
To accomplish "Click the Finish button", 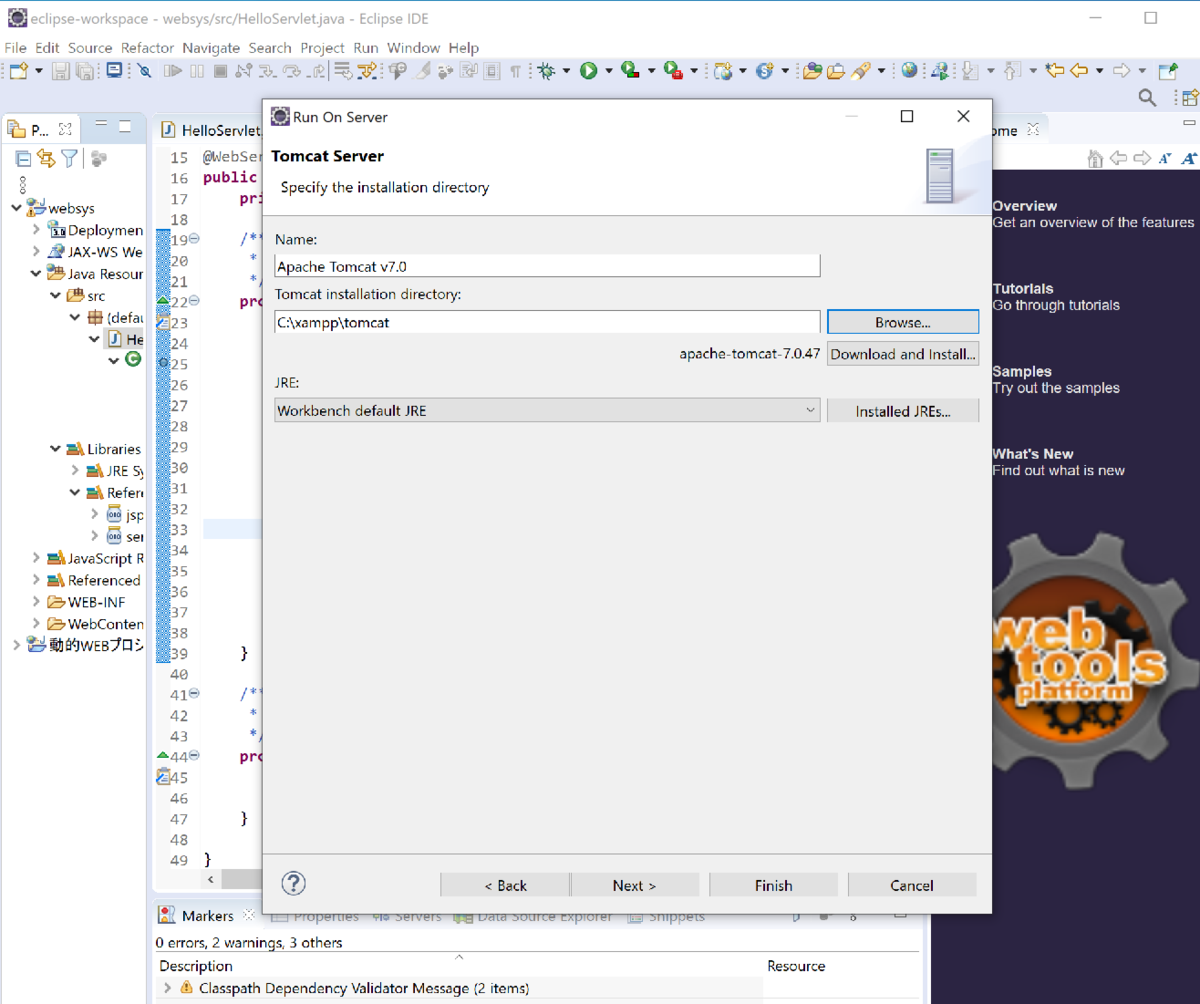I will tap(773, 885).
